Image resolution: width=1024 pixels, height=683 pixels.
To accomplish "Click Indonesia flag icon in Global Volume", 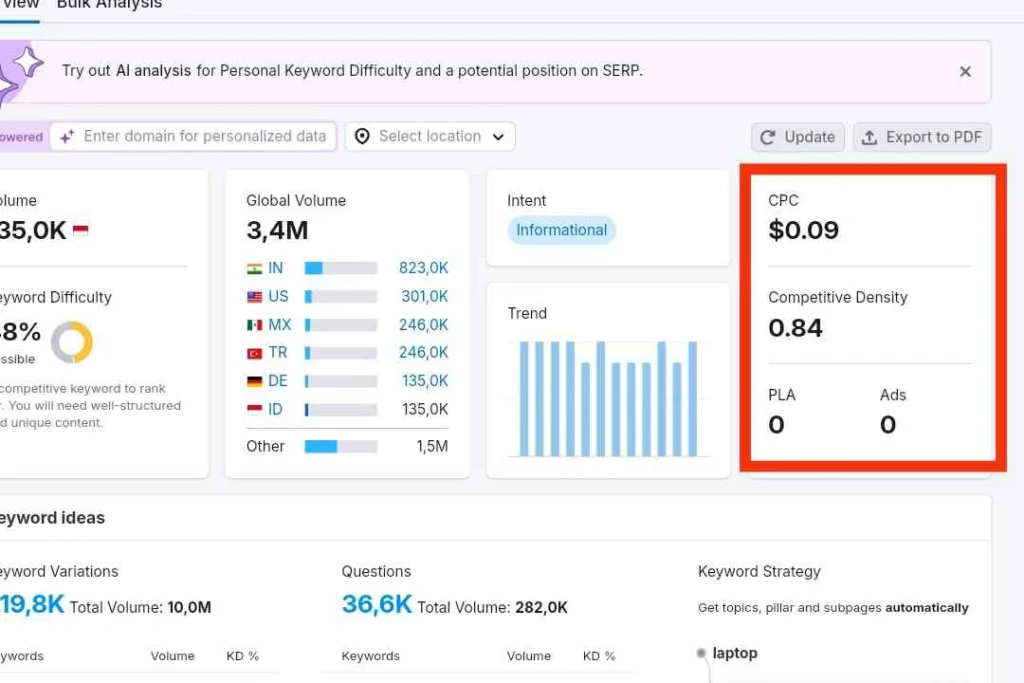I will [x=255, y=409].
